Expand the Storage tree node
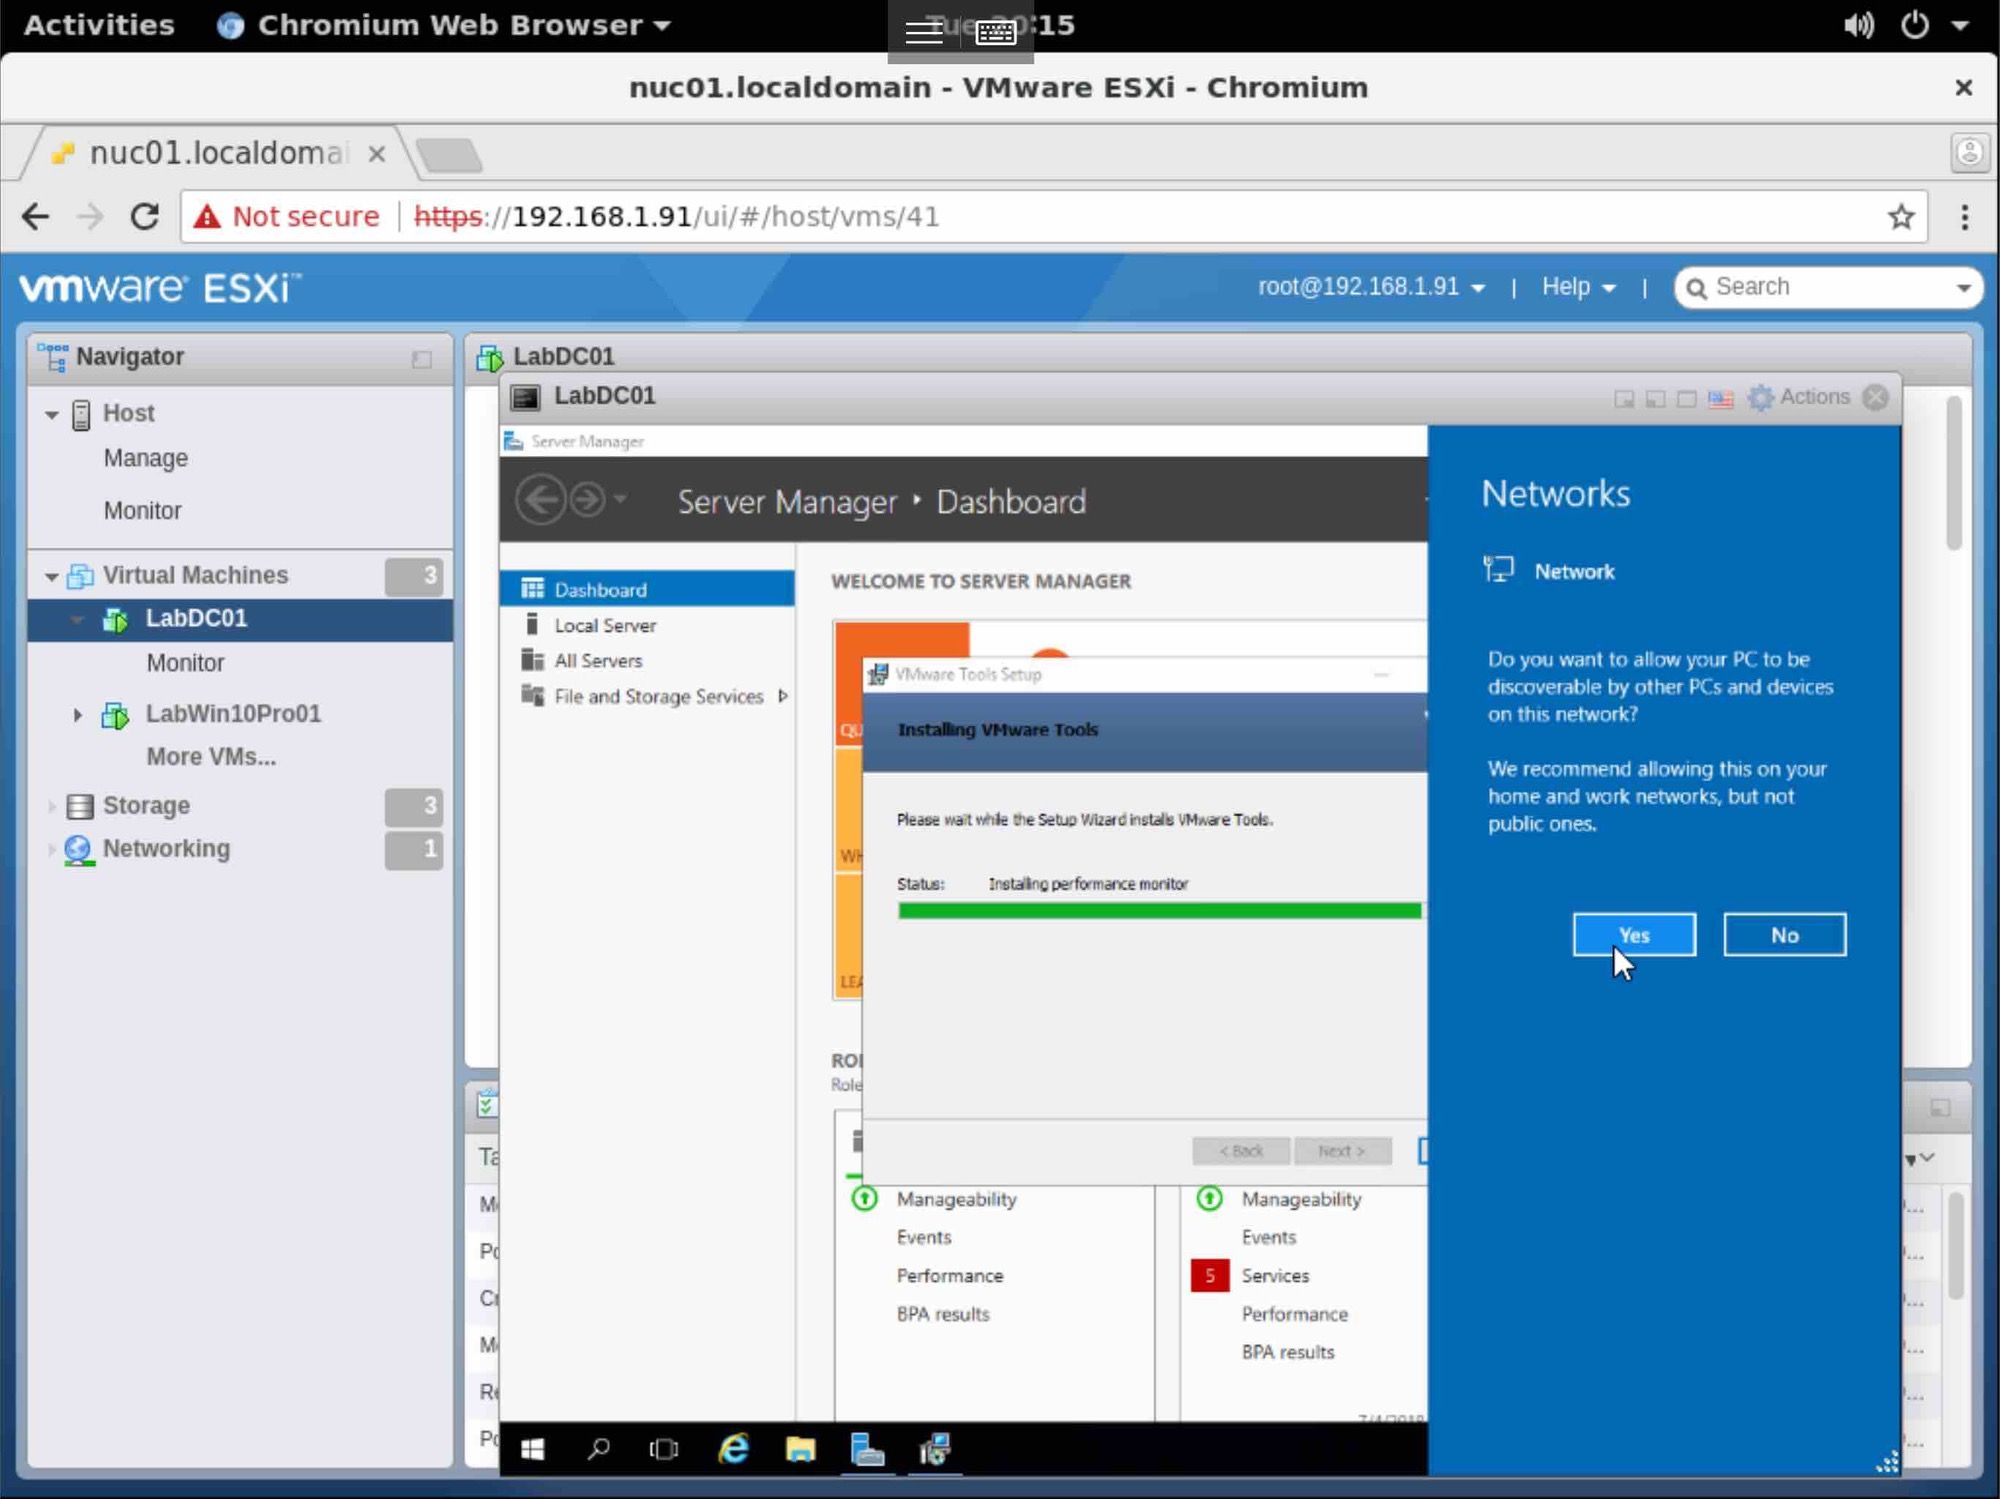 (51, 806)
